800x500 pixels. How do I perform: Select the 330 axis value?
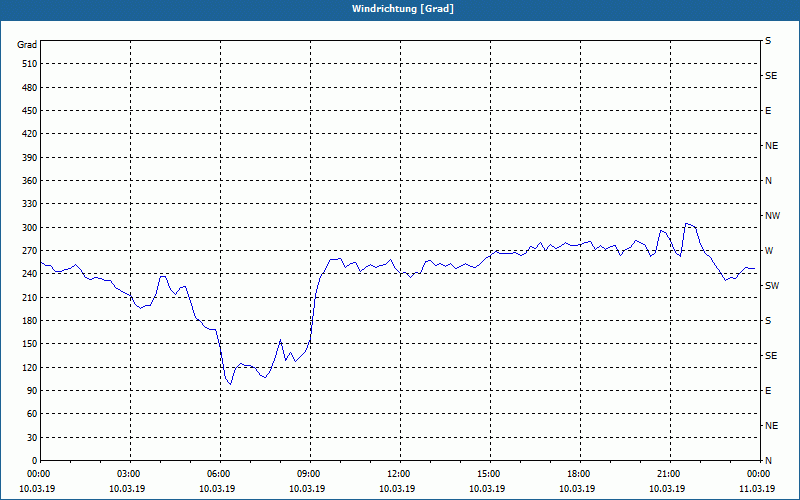pos(29,204)
